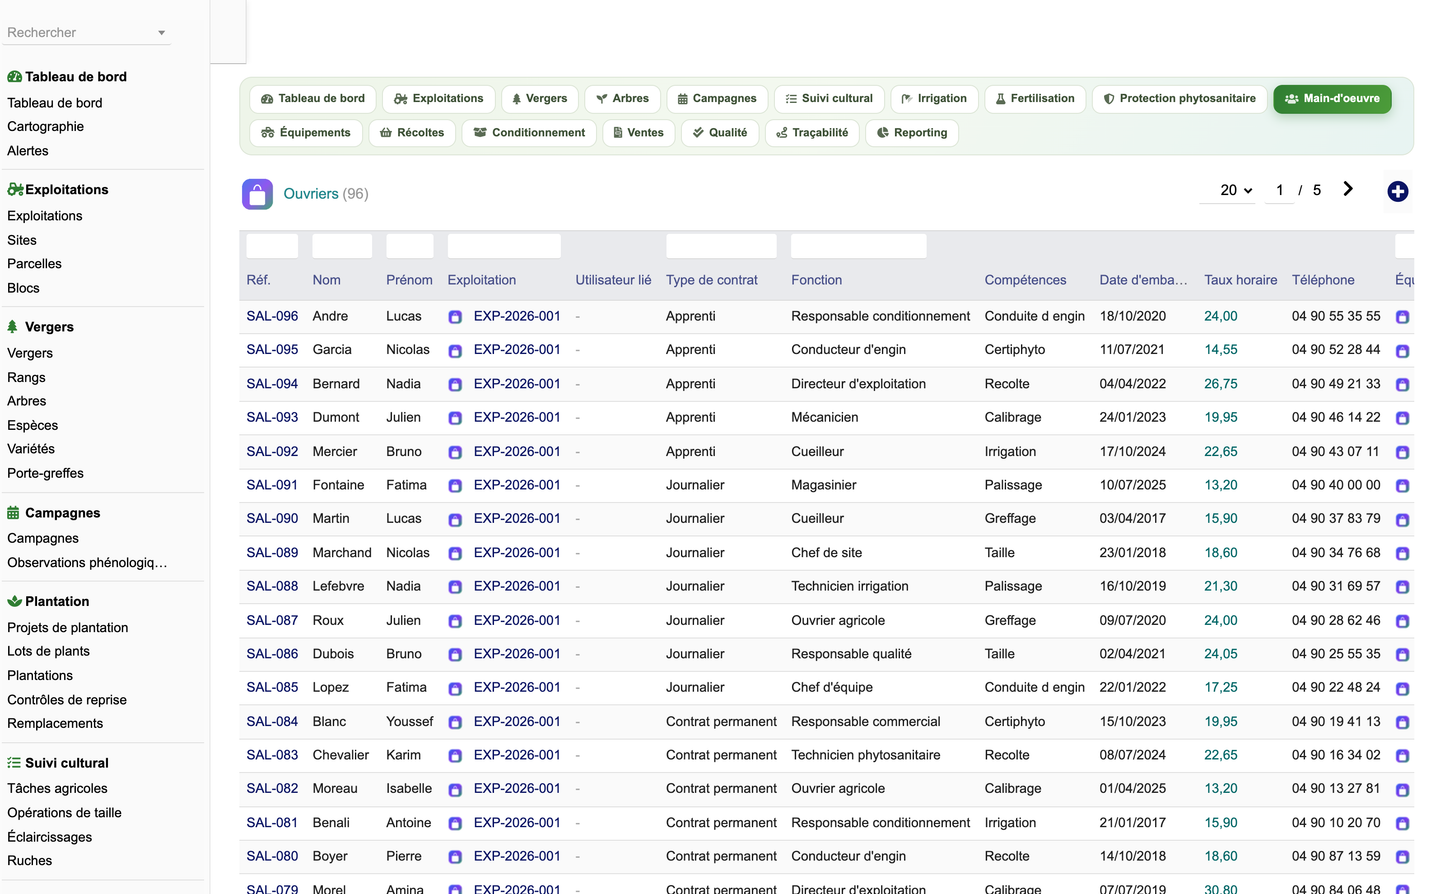
Task: Open Tâches agricoles in the sidebar
Action: (x=57, y=789)
